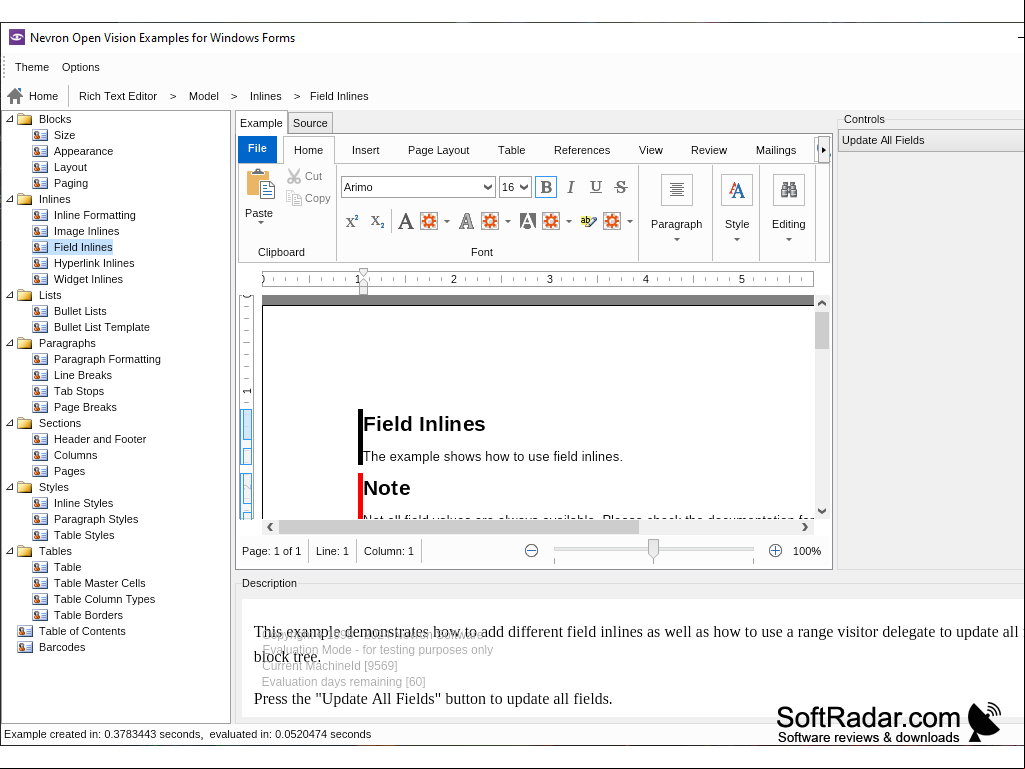Screen dimensions: 1025x769
Task: Click the Tables folder icon
Action: (25, 551)
